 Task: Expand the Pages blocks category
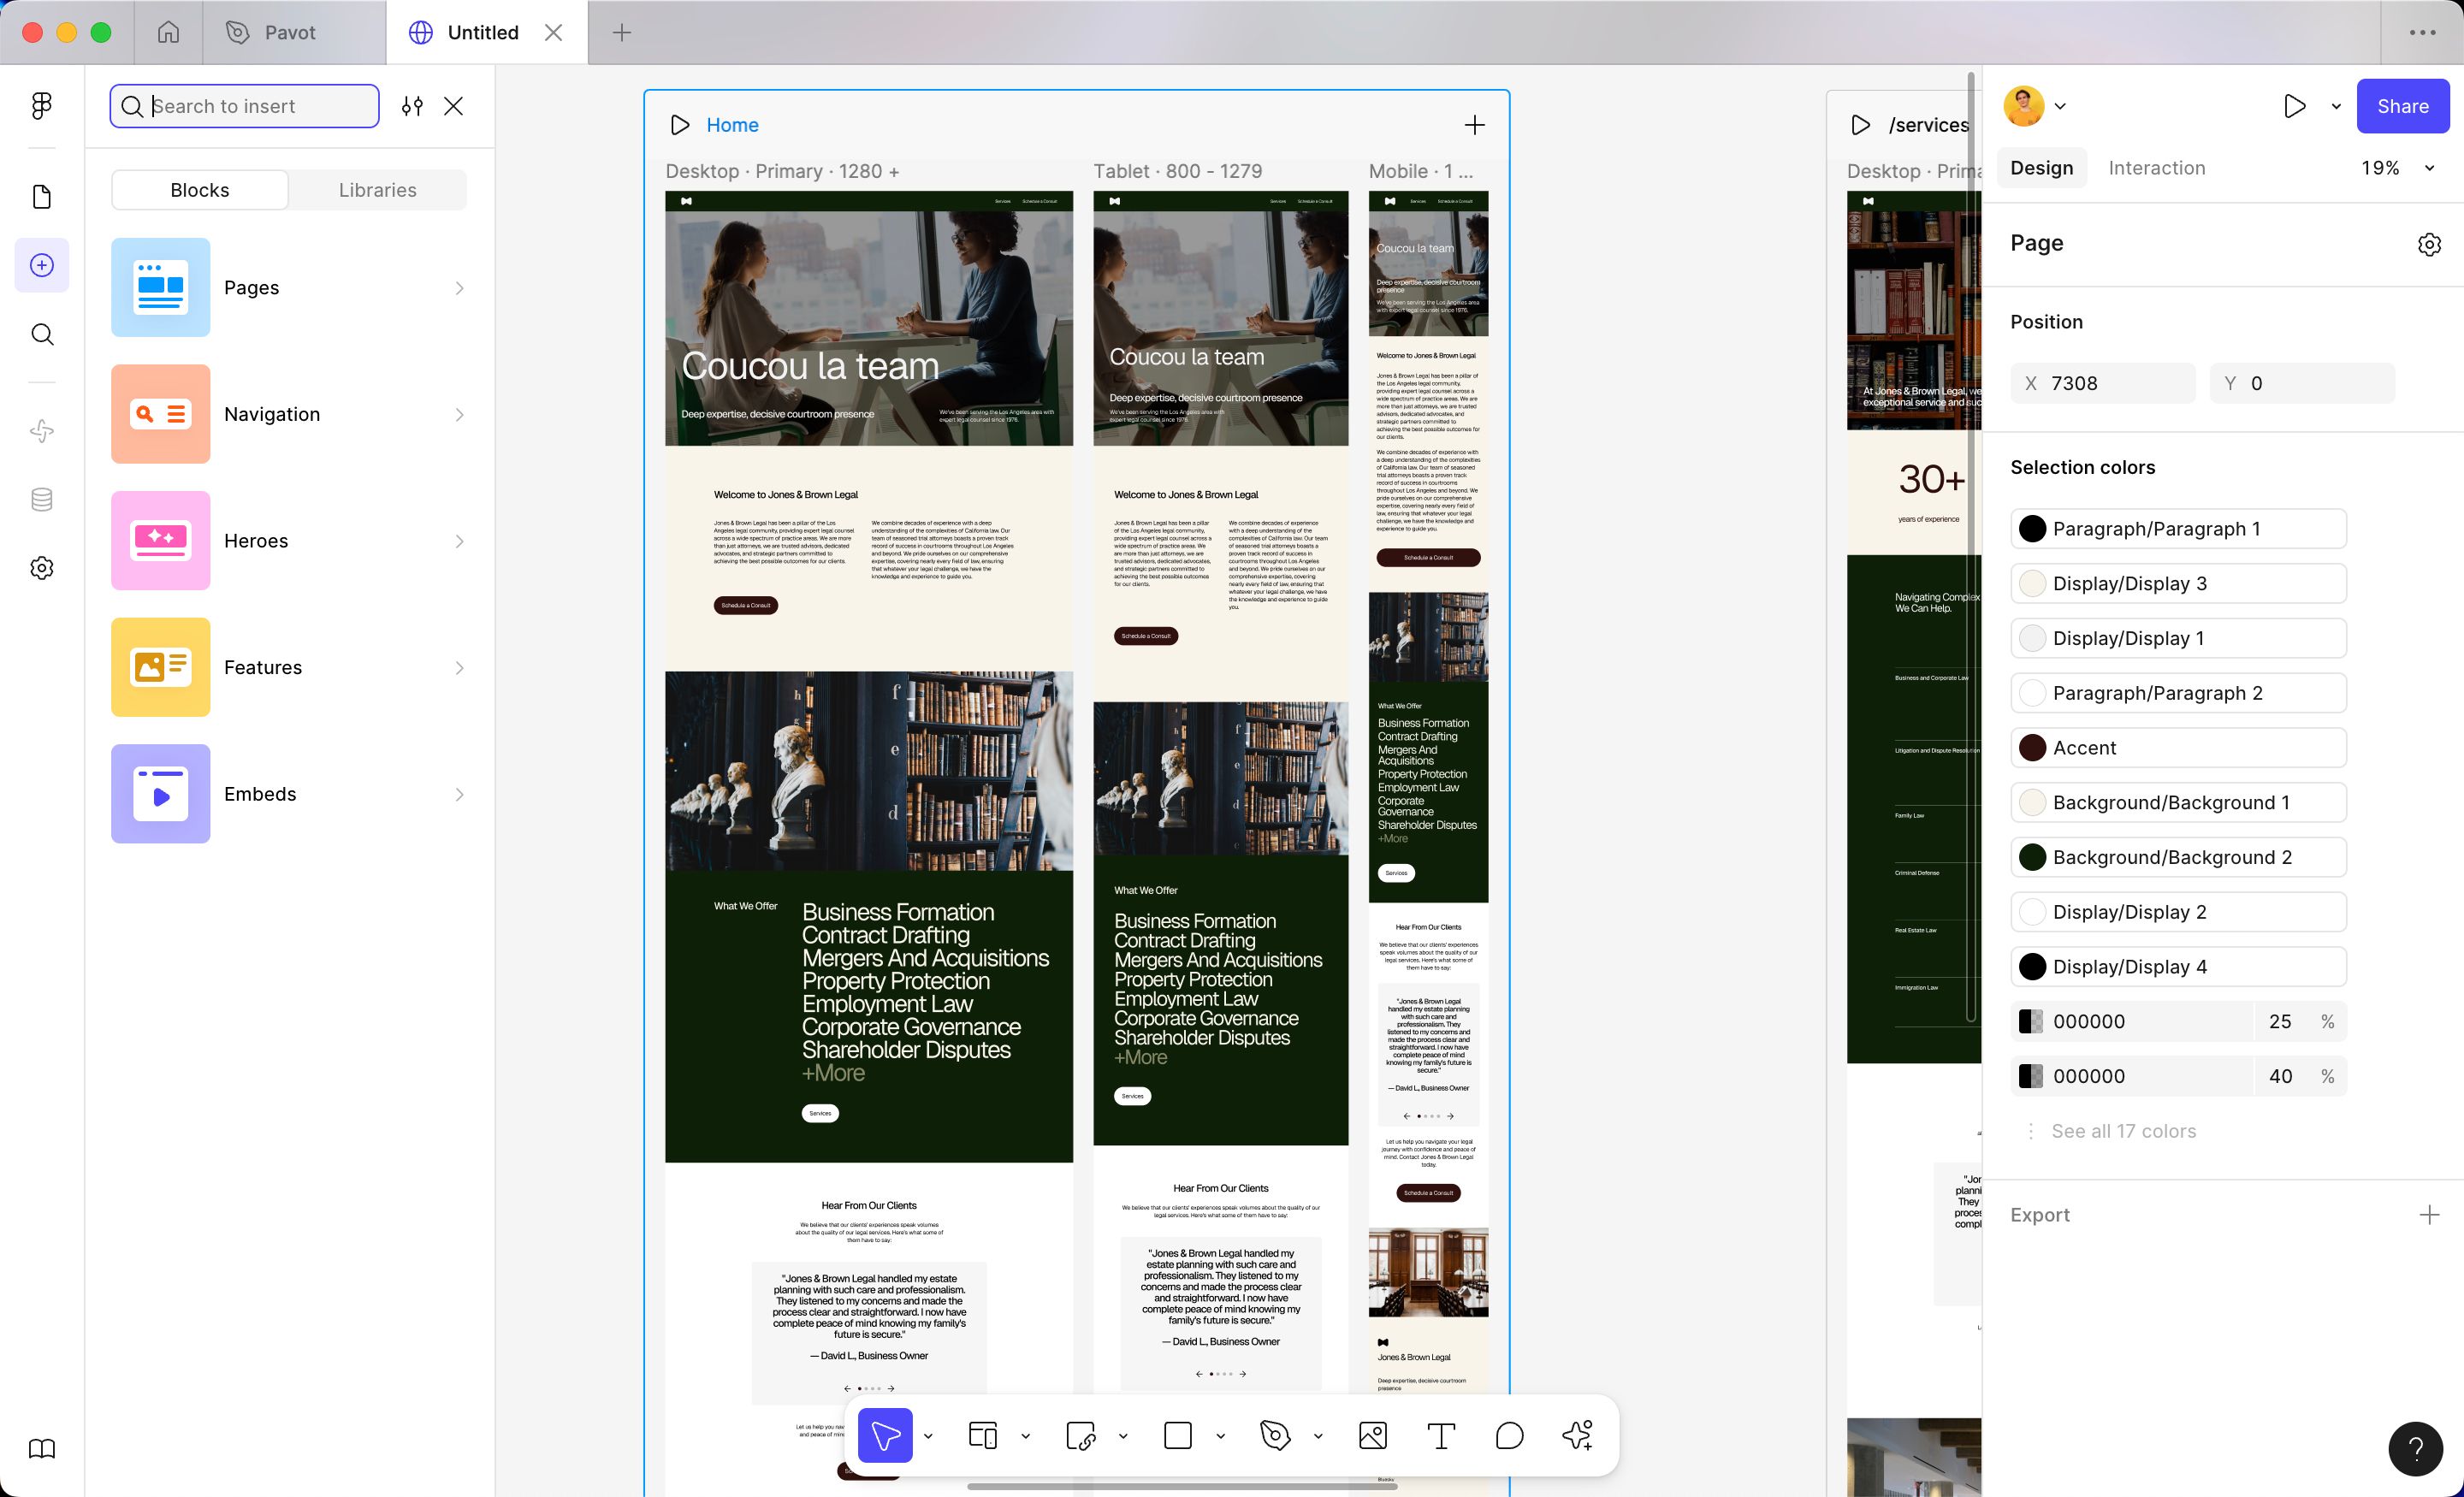[288, 287]
